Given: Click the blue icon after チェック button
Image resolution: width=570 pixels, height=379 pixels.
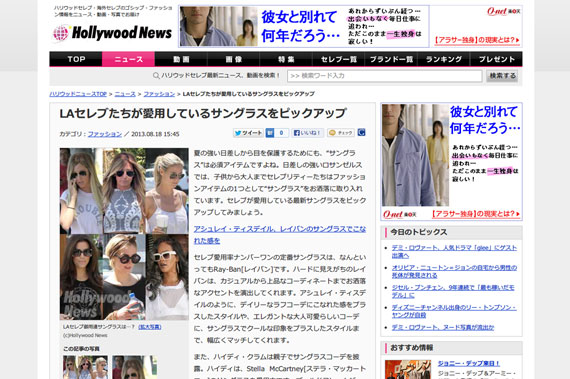Looking at the screenshot, I should tap(361, 133).
